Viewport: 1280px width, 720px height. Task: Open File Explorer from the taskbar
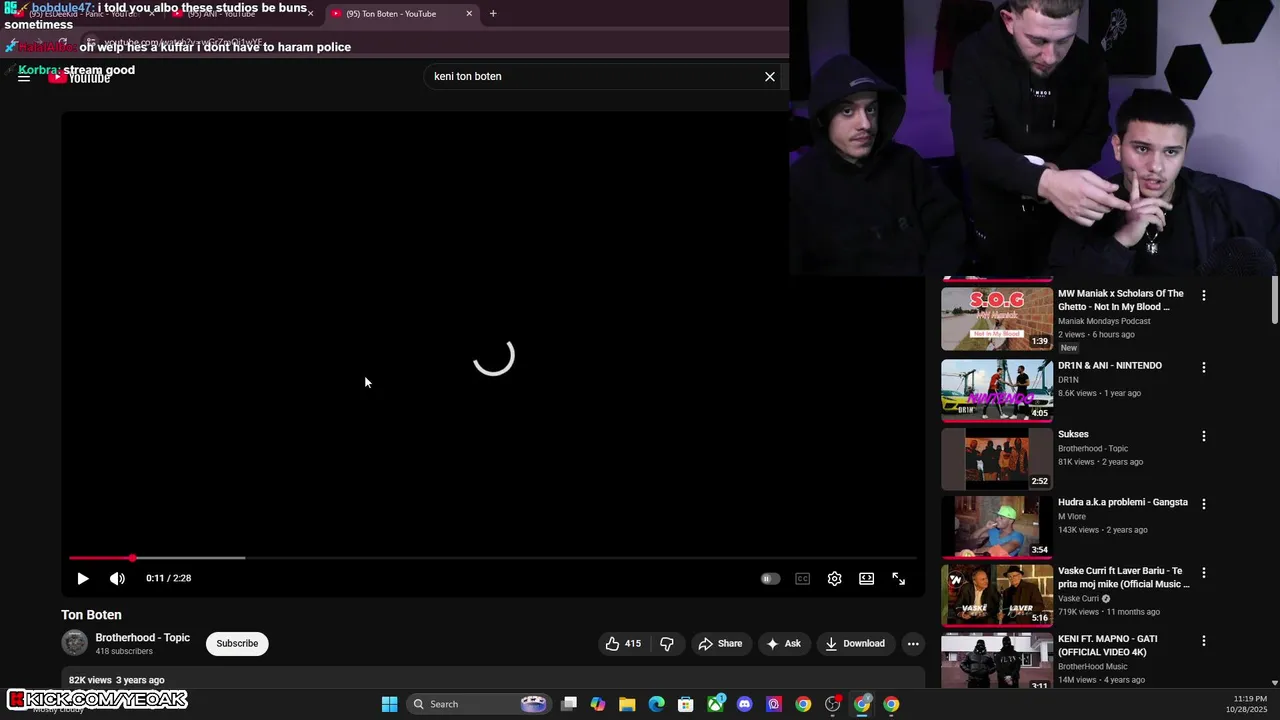click(627, 704)
